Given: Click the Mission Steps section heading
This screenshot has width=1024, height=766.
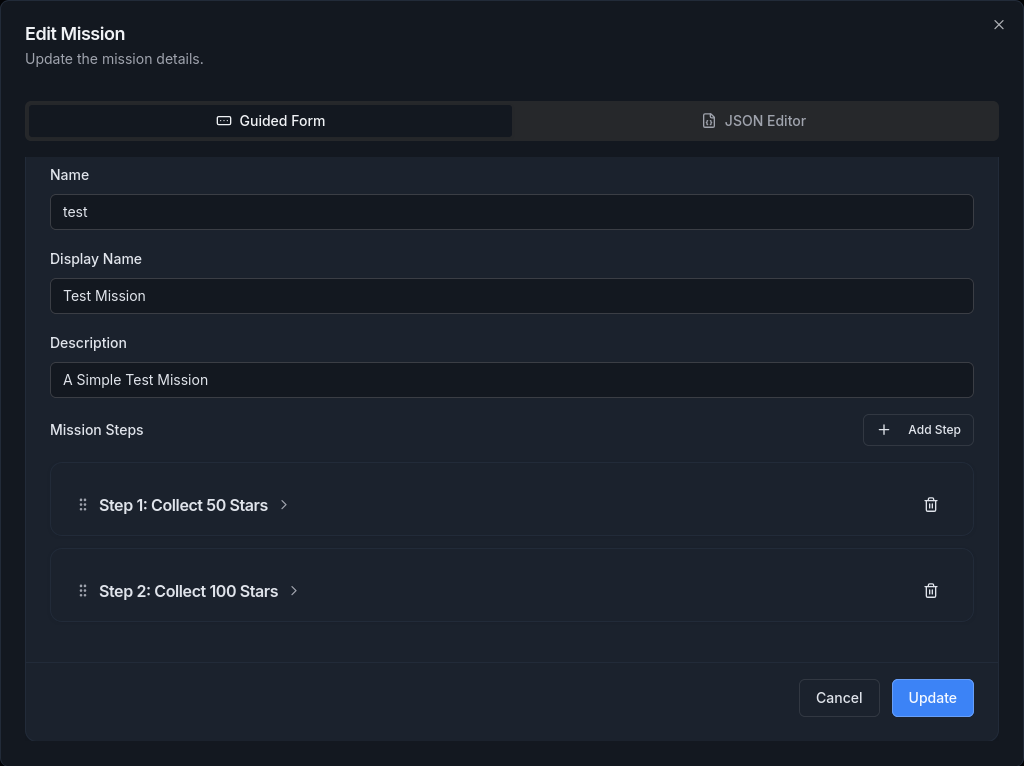Looking at the screenshot, I should tap(97, 430).
